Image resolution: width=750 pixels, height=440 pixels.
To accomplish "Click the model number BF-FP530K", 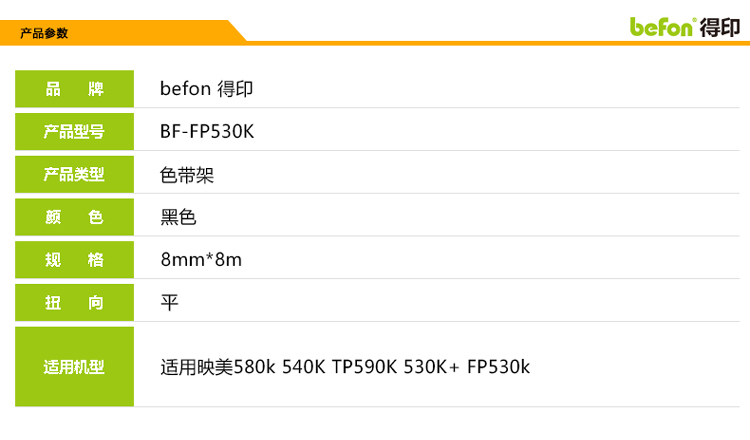I will pos(207,132).
